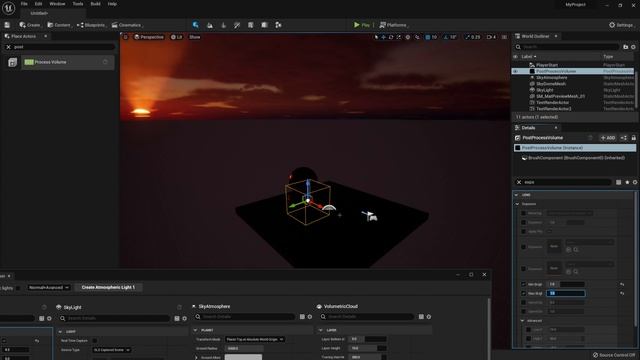Open the Cinematics toolbar button
This screenshot has height=360, width=640.
(127, 25)
